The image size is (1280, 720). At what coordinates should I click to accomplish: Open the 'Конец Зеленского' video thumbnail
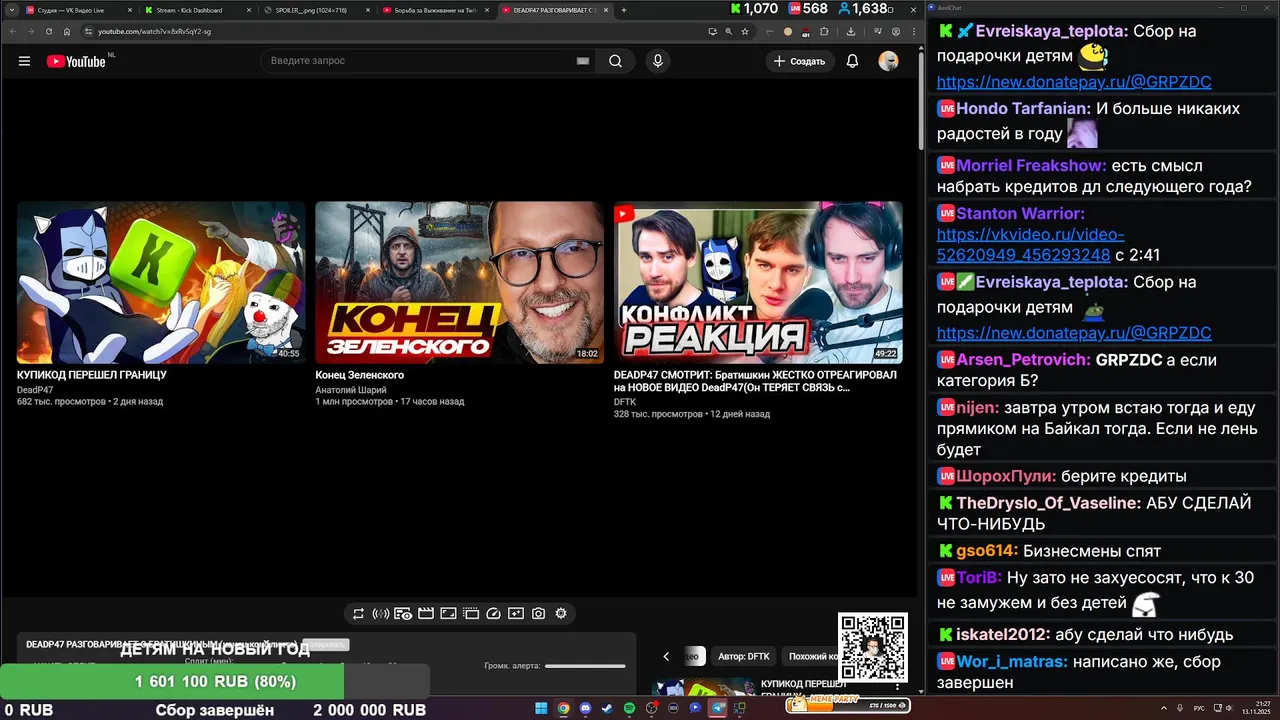pos(459,282)
